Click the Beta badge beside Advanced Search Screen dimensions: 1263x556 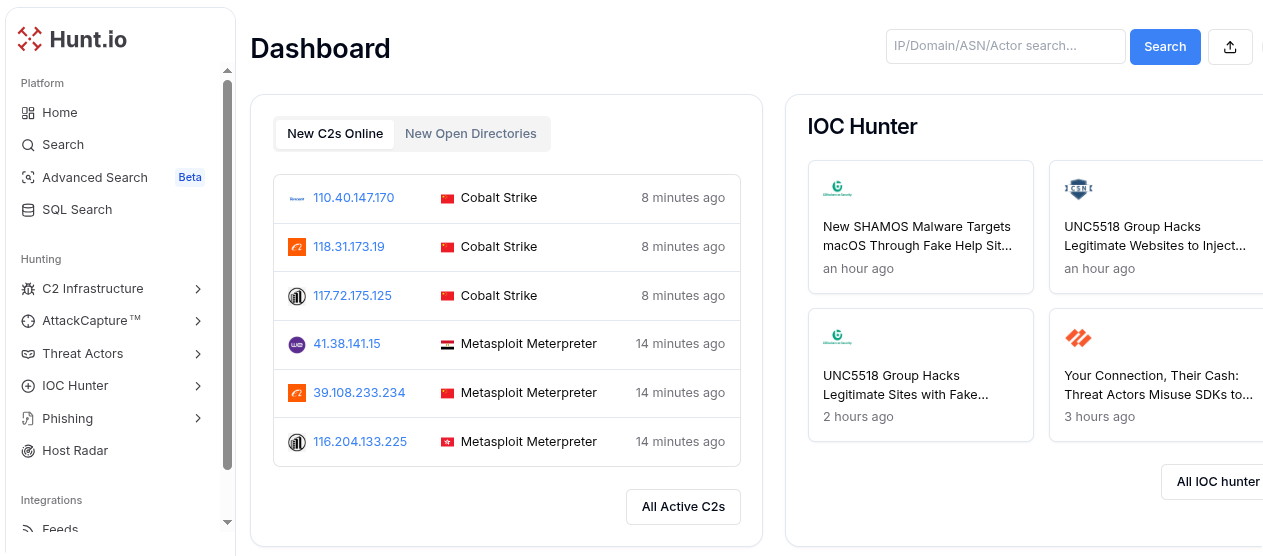(190, 178)
